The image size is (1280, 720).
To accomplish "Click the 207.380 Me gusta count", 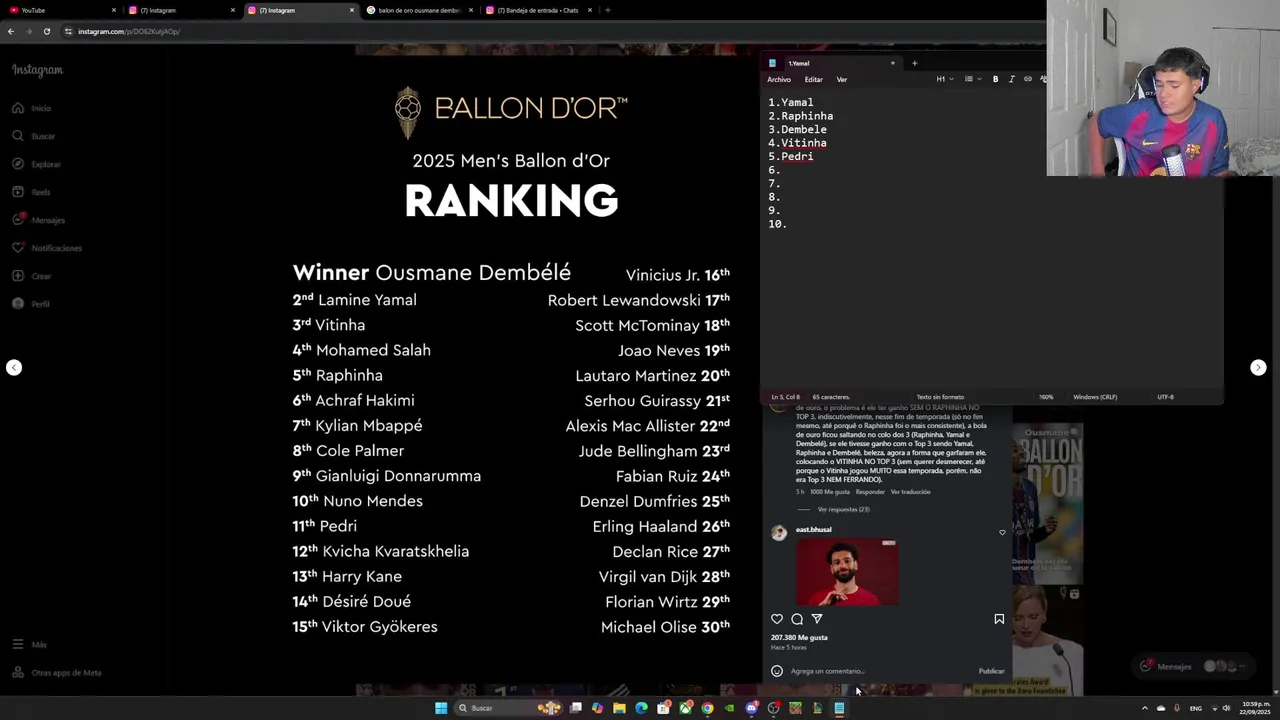I will (x=799, y=637).
